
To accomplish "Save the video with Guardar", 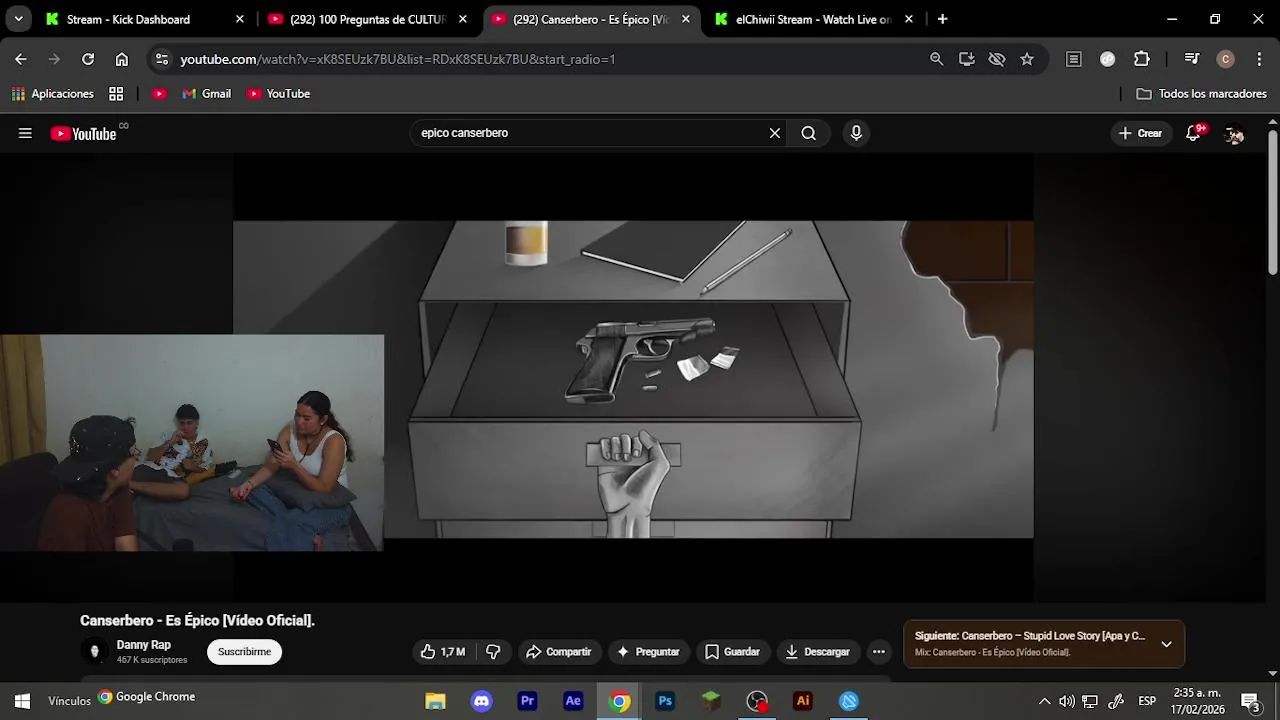I will [732, 652].
